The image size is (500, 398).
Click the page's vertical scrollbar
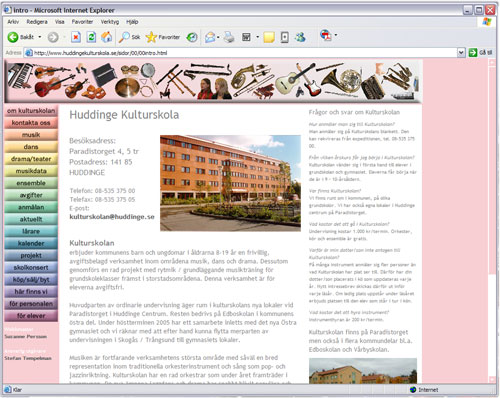pyautogui.click(x=492, y=167)
